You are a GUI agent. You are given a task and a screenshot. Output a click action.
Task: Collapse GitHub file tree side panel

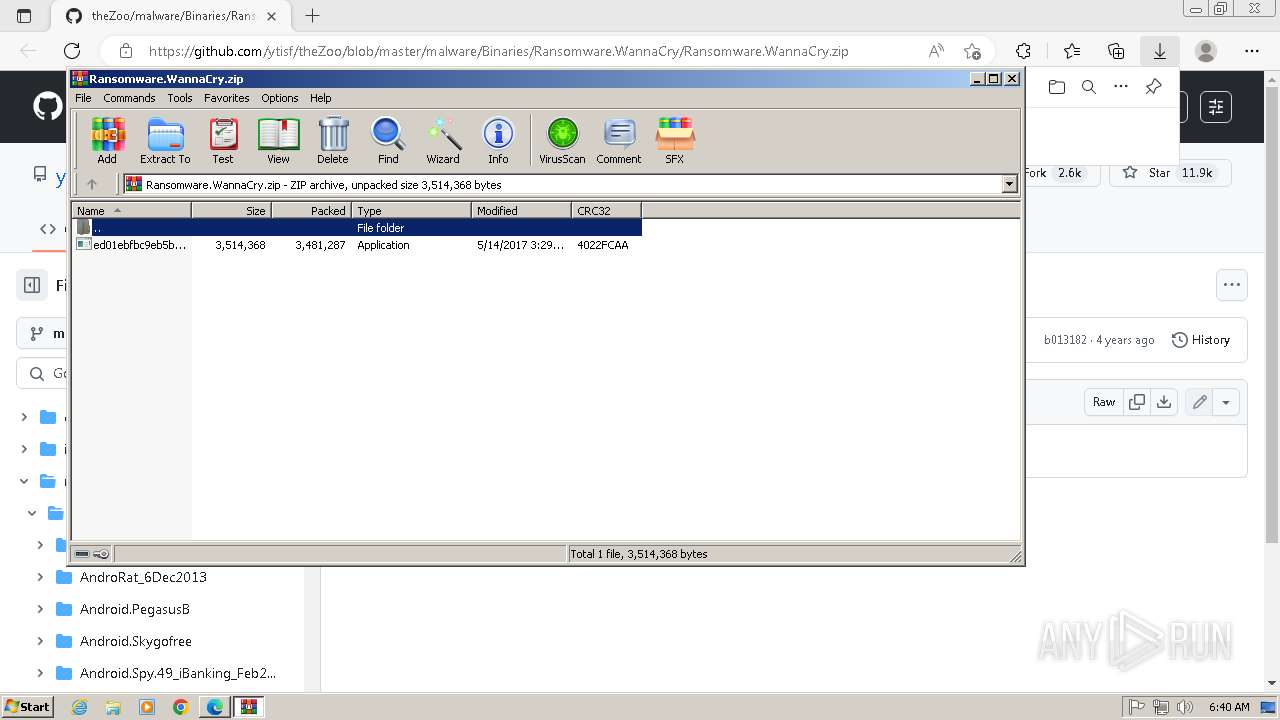(x=32, y=285)
